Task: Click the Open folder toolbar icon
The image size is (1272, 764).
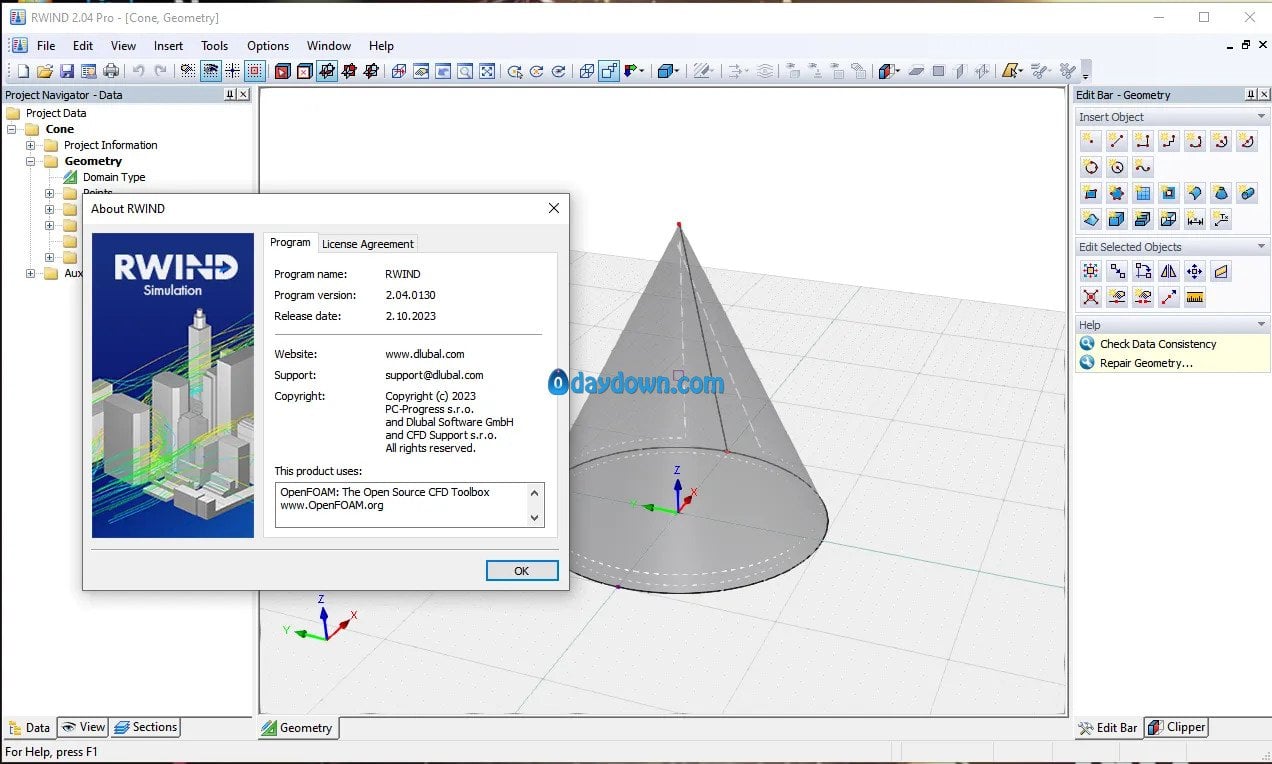Action: point(45,71)
